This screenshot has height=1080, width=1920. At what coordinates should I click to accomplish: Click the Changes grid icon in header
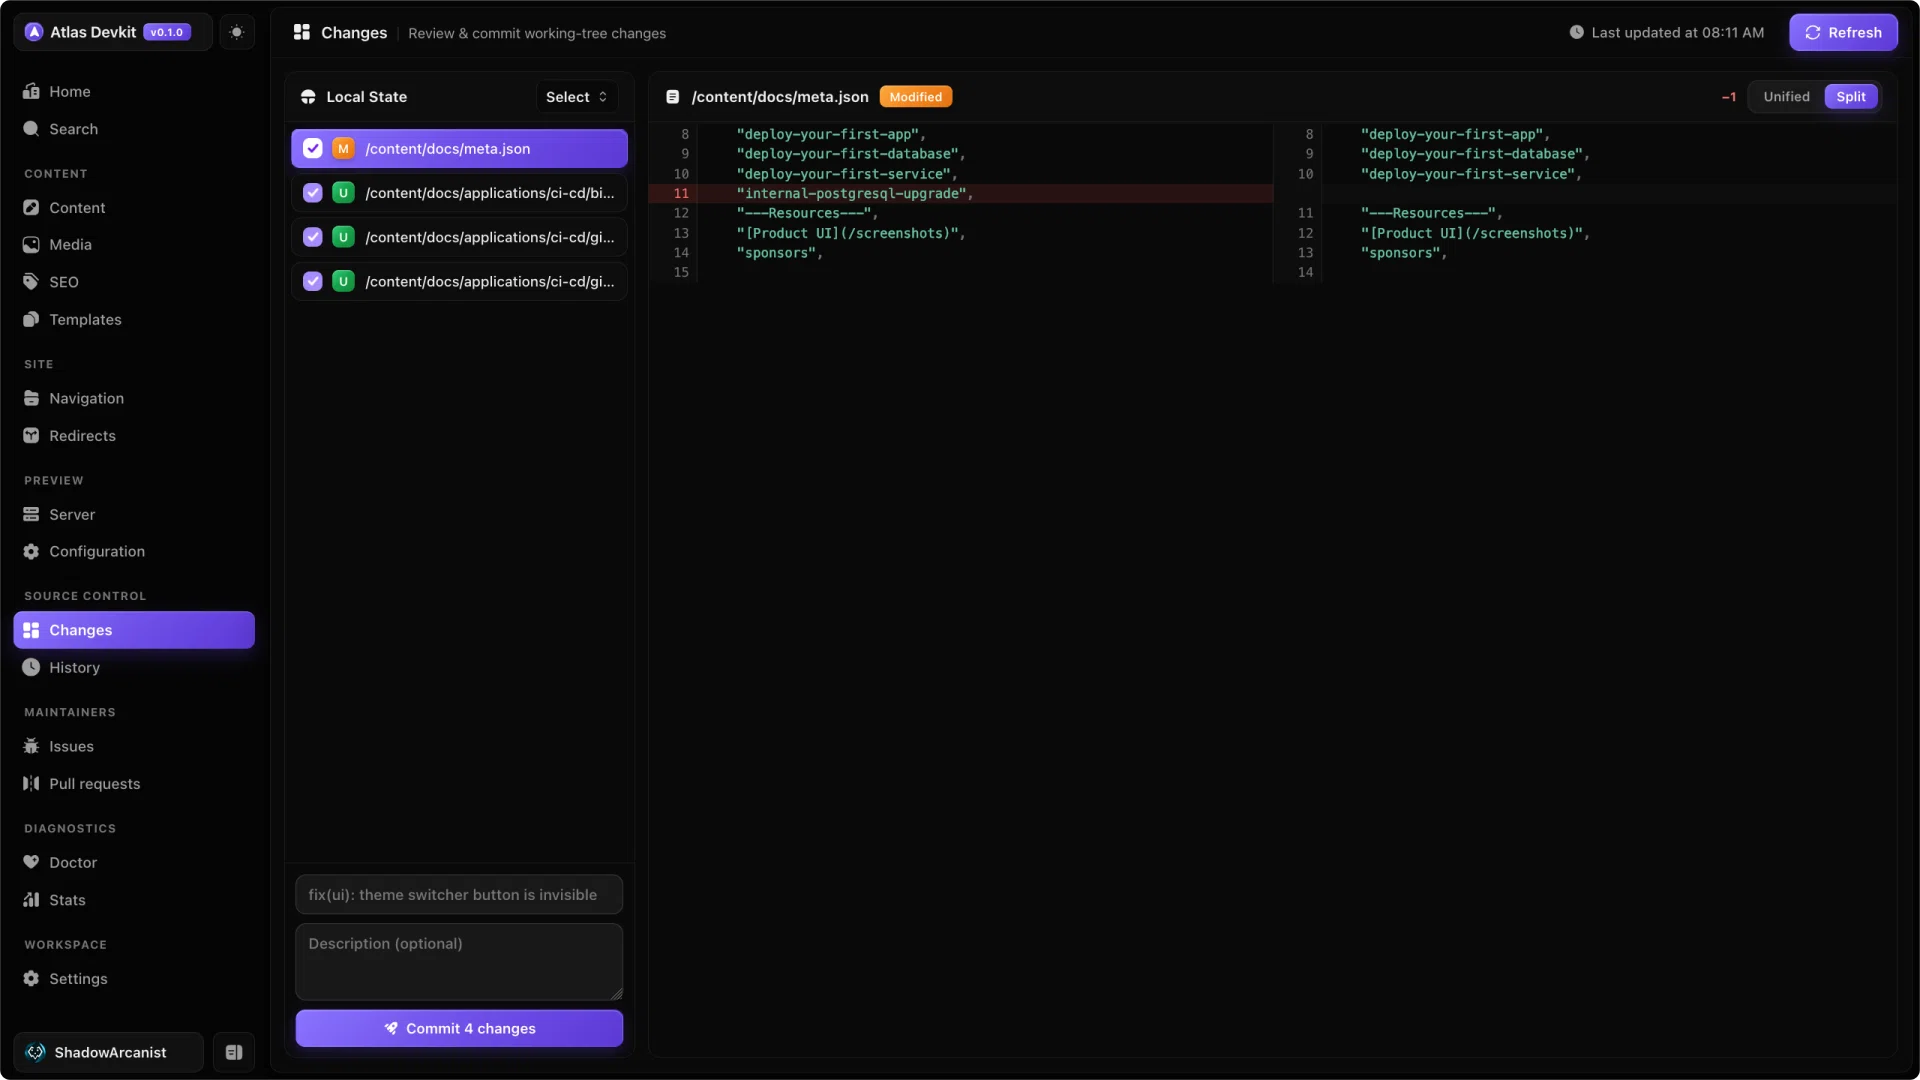tap(302, 33)
